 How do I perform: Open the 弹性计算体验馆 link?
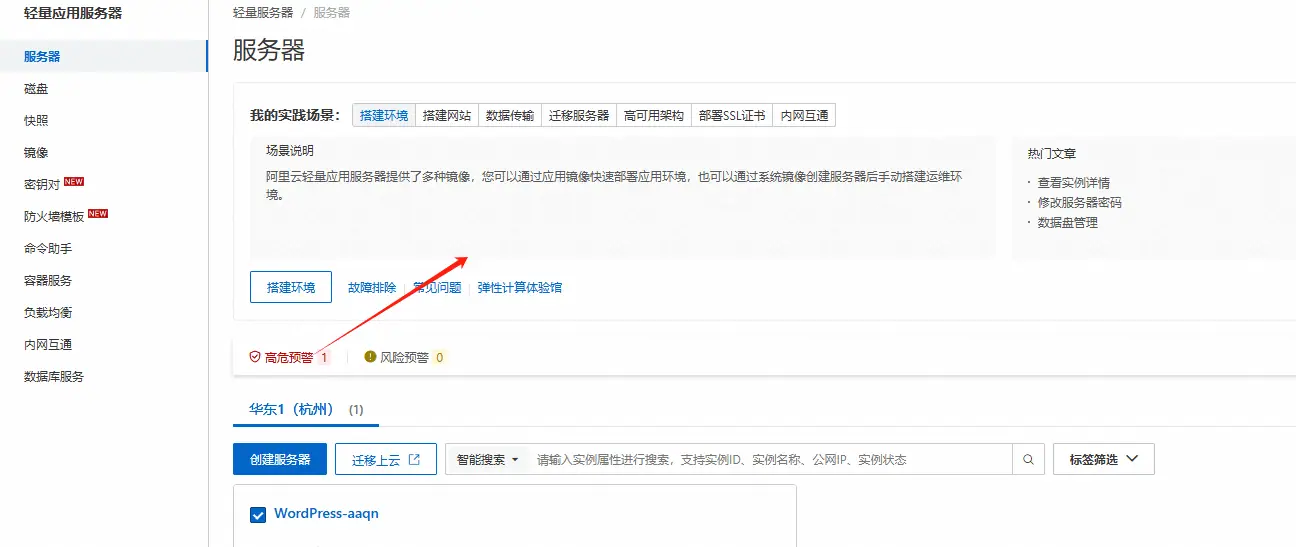coord(520,287)
